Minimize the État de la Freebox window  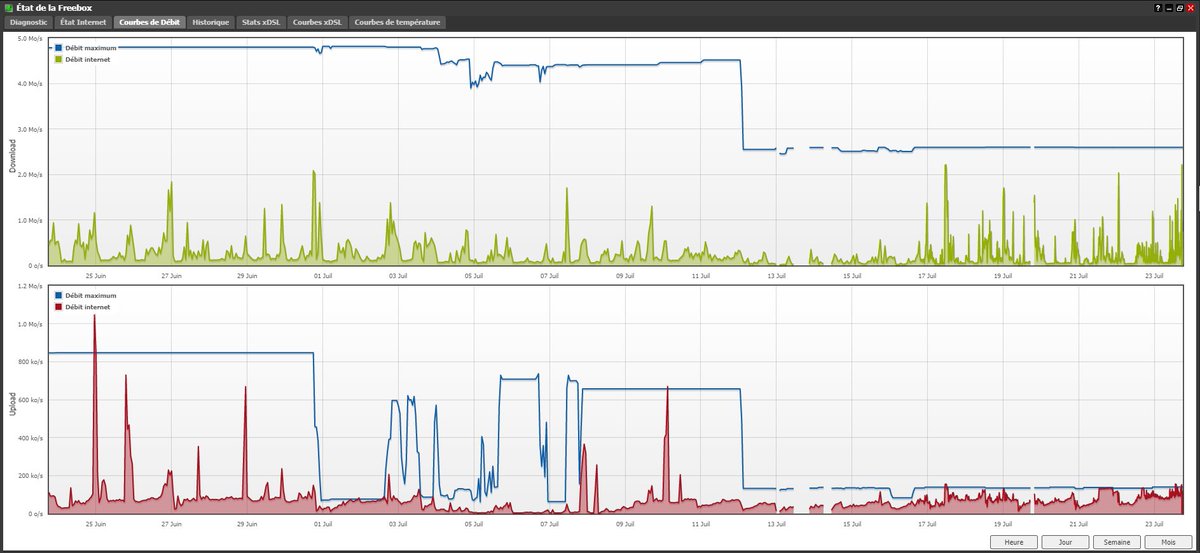coord(1170,7)
